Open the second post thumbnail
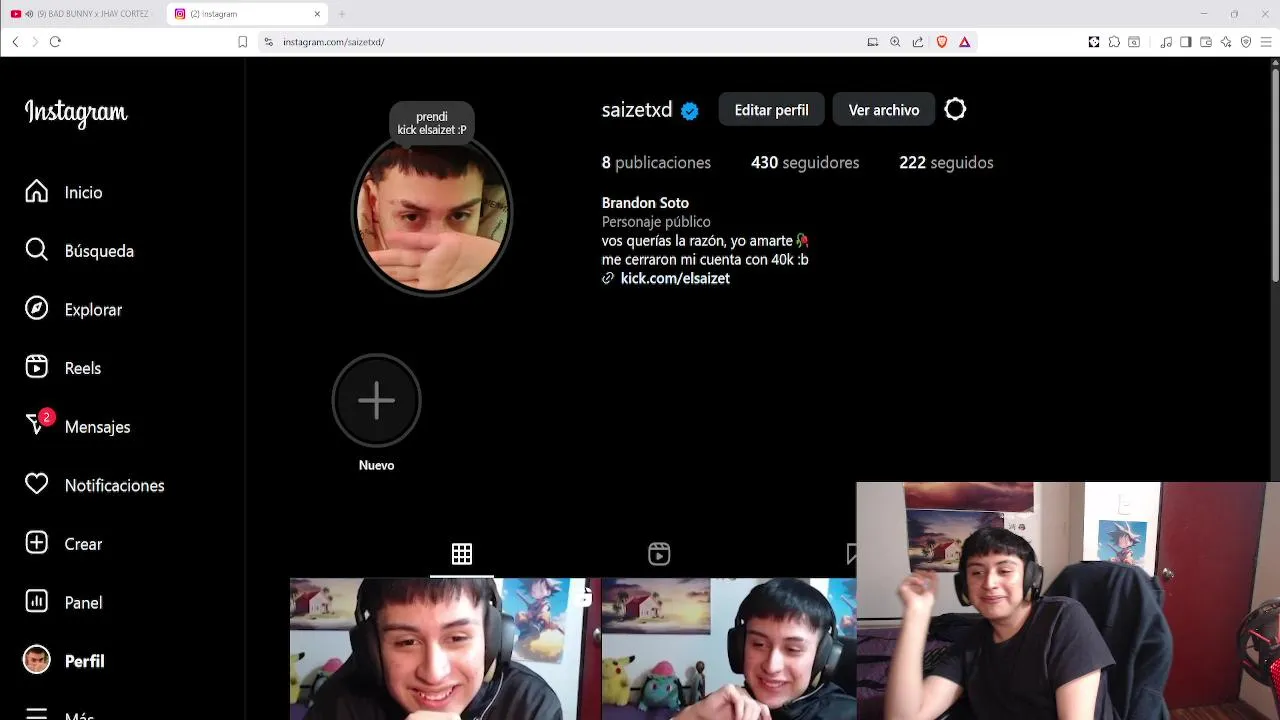Viewport: 1280px width, 720px height. [729, 649]
